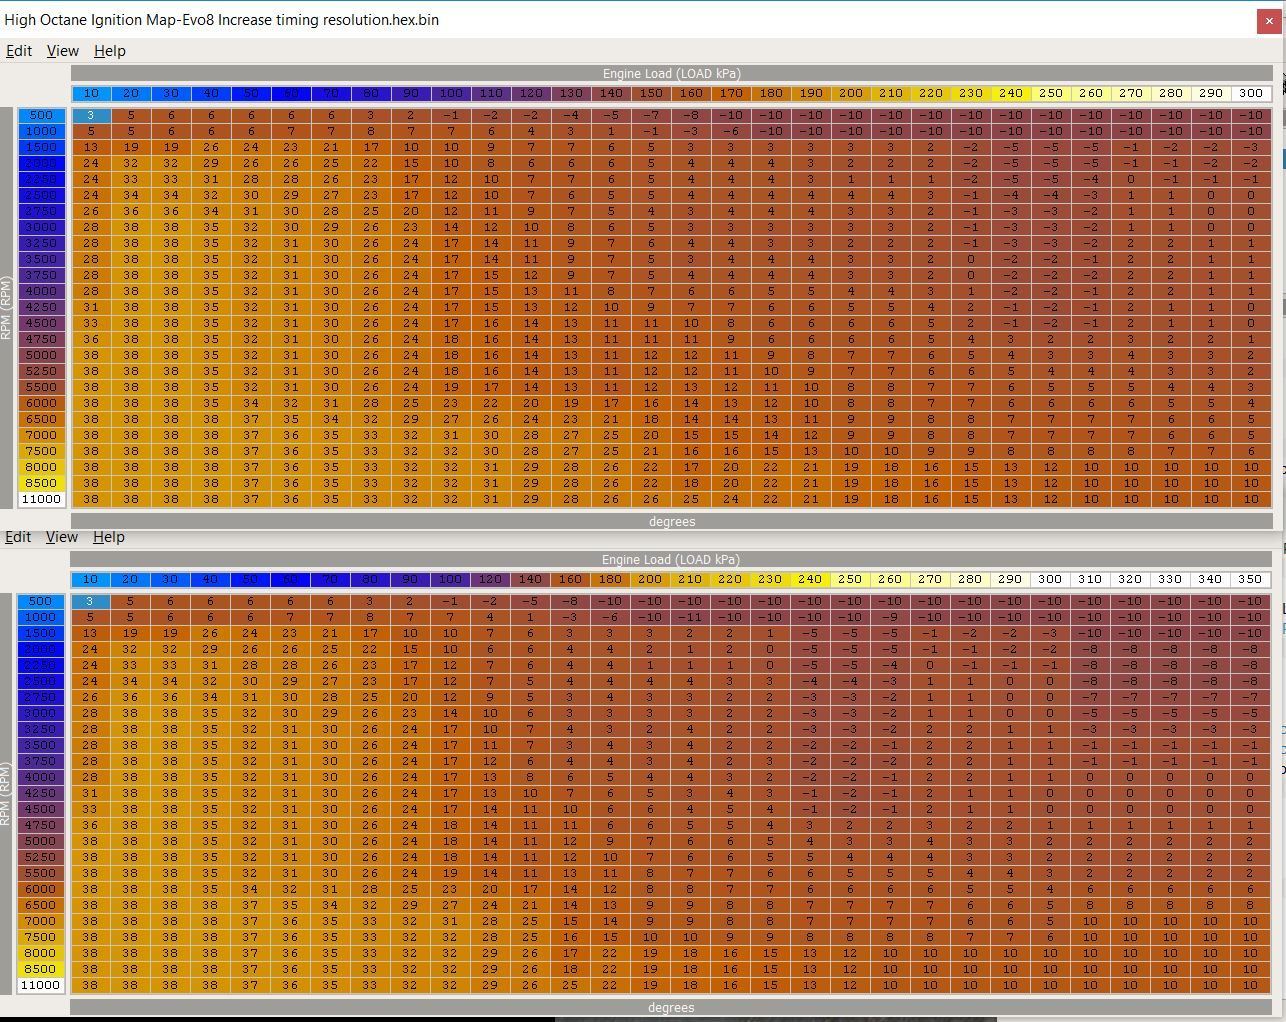Click the yellow 240 load header in upper table
Viewport: 1286px width, 1022px height.
coord(1010,93)
